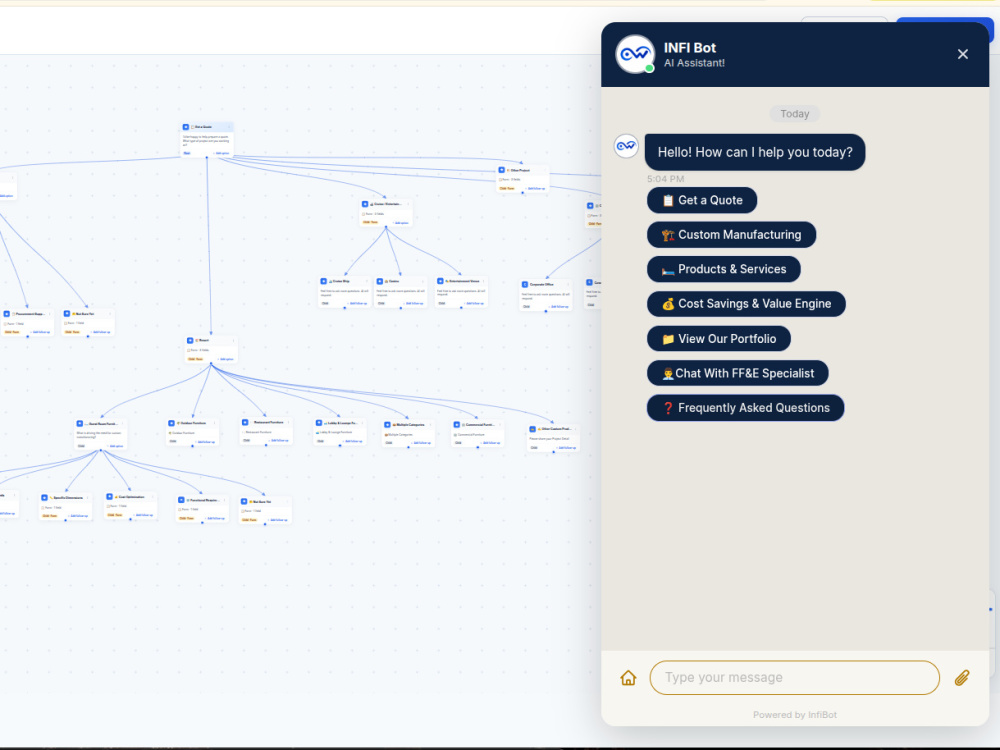Click the blue icon on the Procurement Support node
Screen dimensions: 1000x750
(7, 314)
